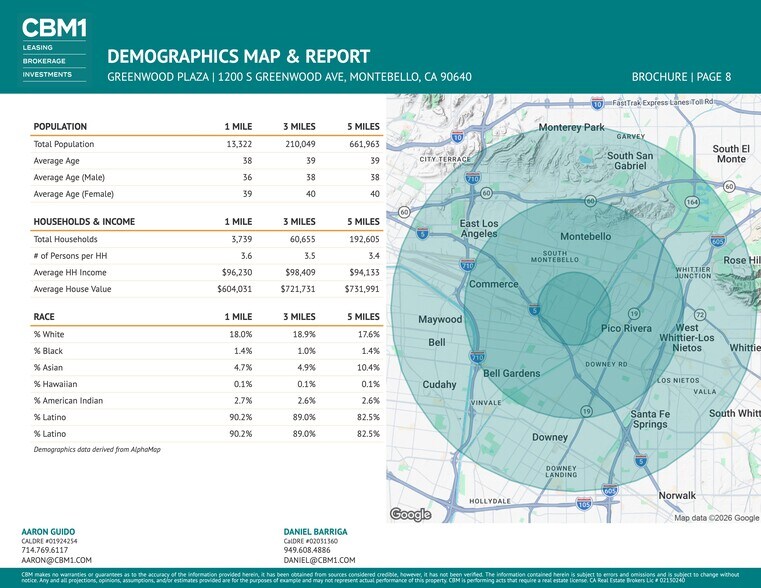Click the Interstate 710 shield near City Terrace
Screen dimensions: 761x588
tap(473, 178)
